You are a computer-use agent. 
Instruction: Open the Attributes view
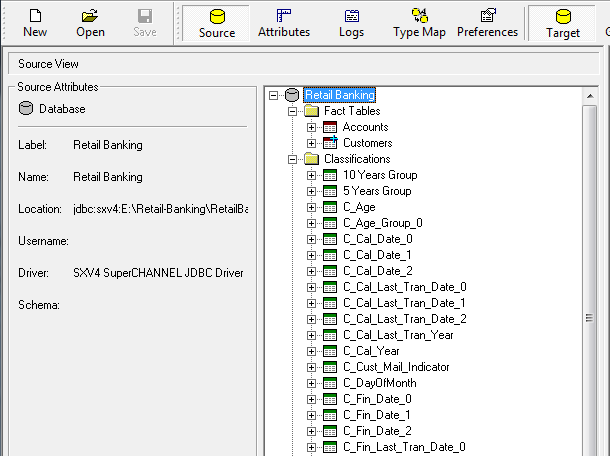(x=284, y=22)
